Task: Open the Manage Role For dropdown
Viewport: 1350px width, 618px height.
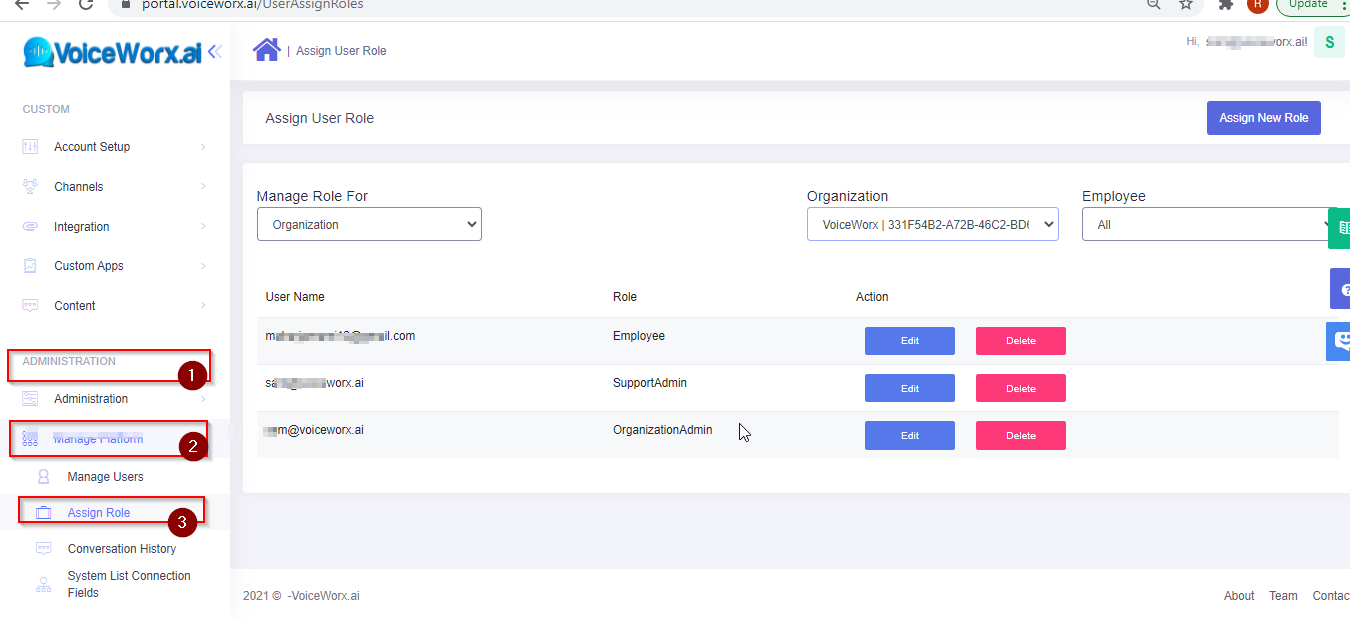Action: click(x=369, y=225)
